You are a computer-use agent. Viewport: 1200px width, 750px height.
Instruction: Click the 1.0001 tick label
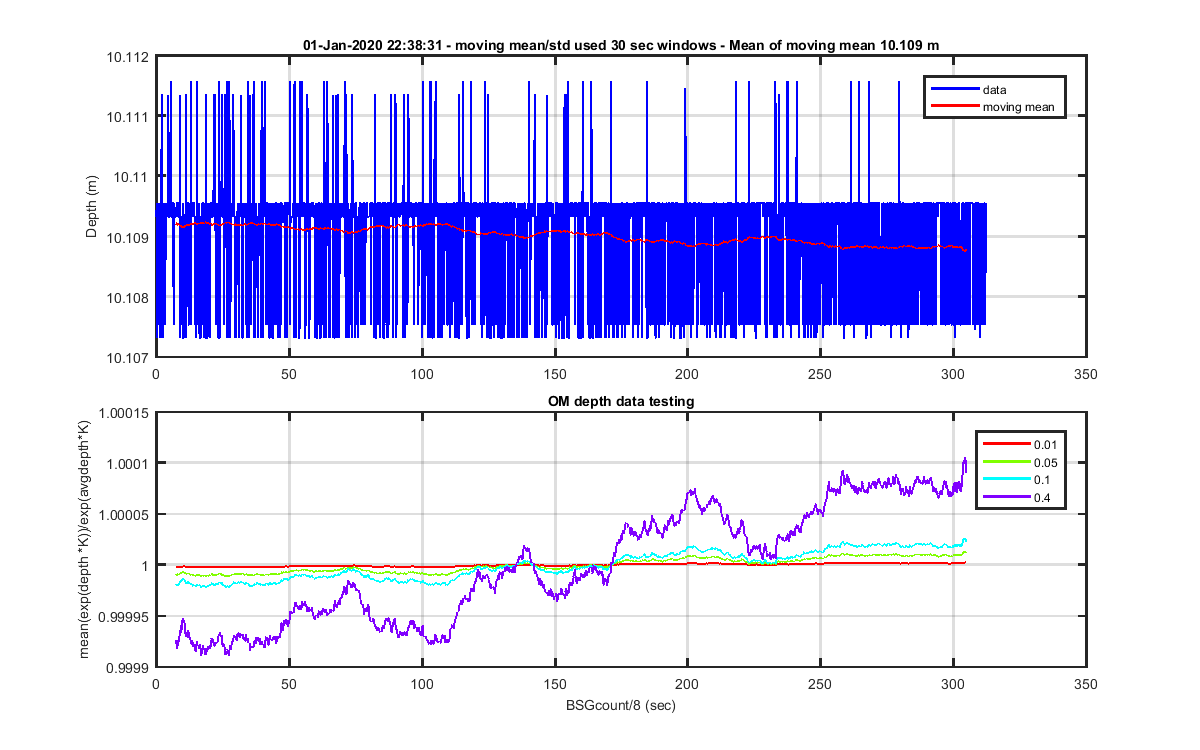(129, 464)
